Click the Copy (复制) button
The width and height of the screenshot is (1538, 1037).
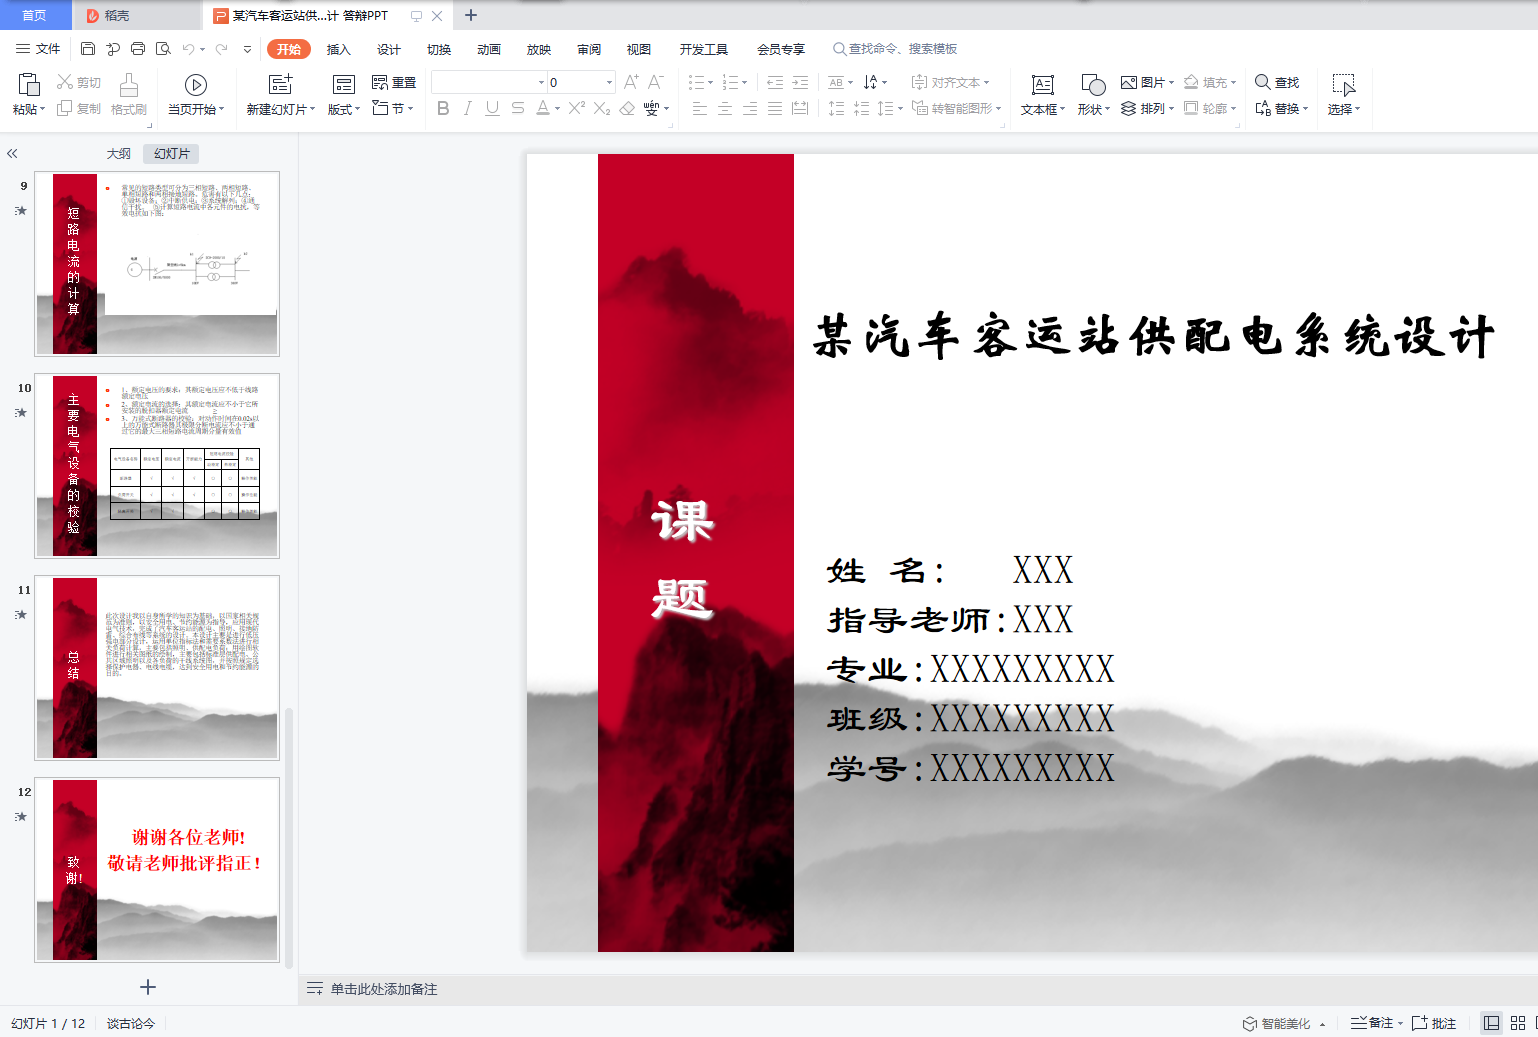pos(79,108)
